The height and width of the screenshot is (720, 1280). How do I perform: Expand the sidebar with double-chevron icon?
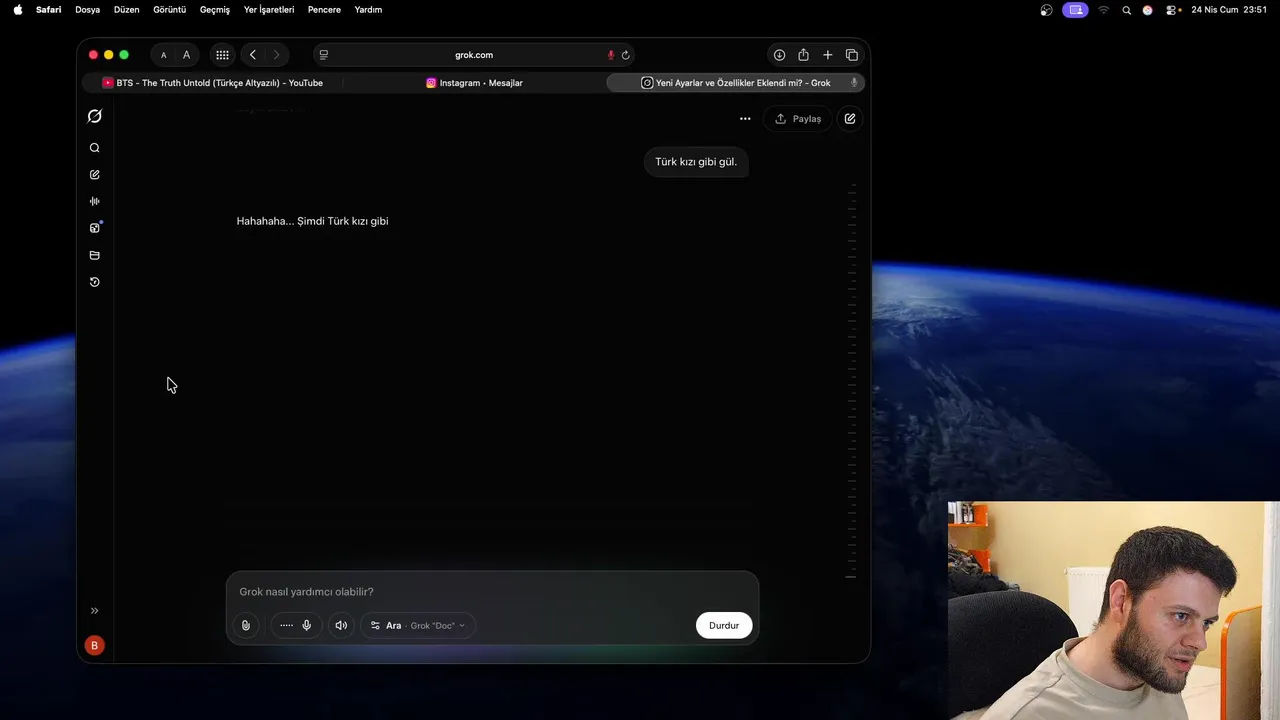[94, 611]
